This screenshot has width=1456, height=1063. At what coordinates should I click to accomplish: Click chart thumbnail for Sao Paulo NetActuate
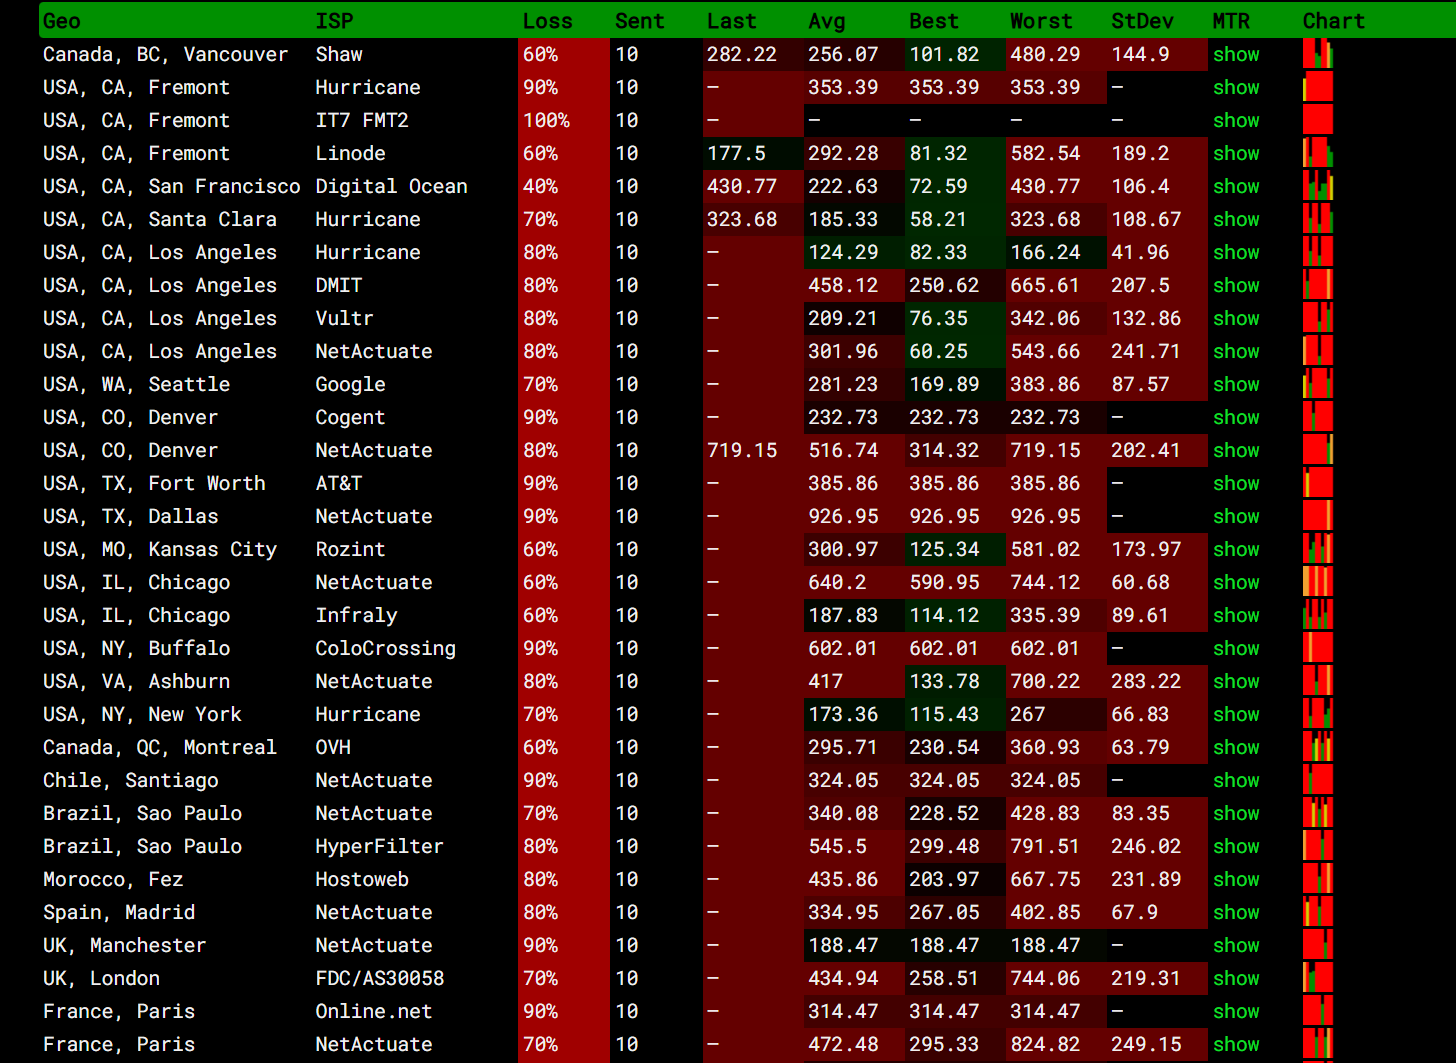pos(1318,813)
